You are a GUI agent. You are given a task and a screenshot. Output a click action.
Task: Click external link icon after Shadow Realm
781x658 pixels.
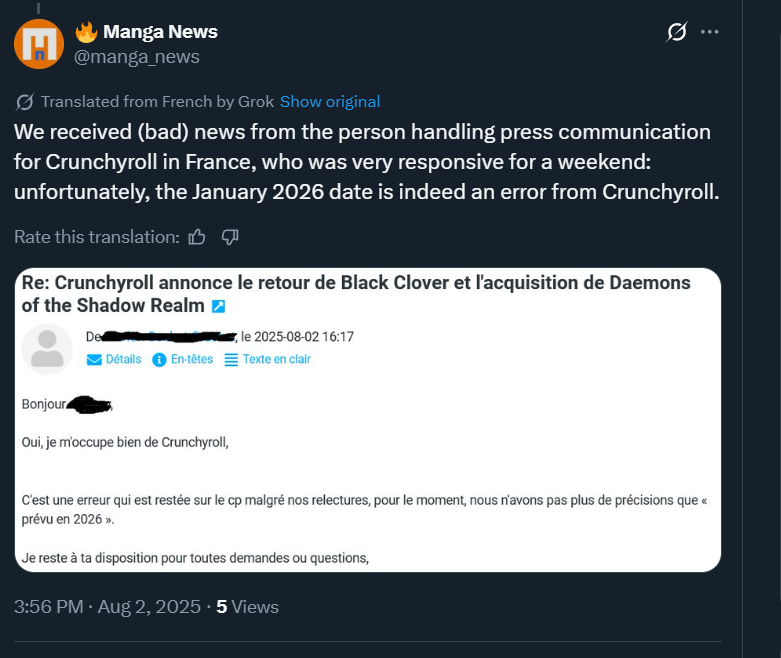(218, 306)
